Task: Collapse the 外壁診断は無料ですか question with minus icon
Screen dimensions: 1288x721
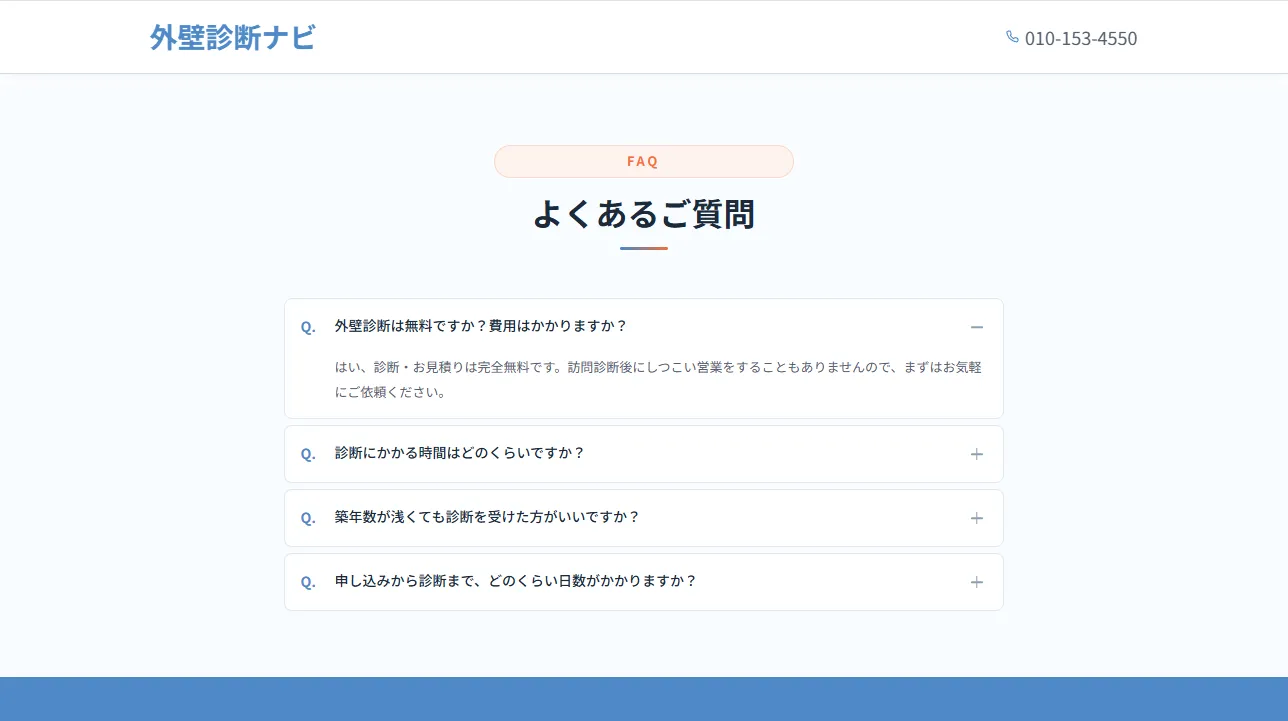Action: pos(977,327)
